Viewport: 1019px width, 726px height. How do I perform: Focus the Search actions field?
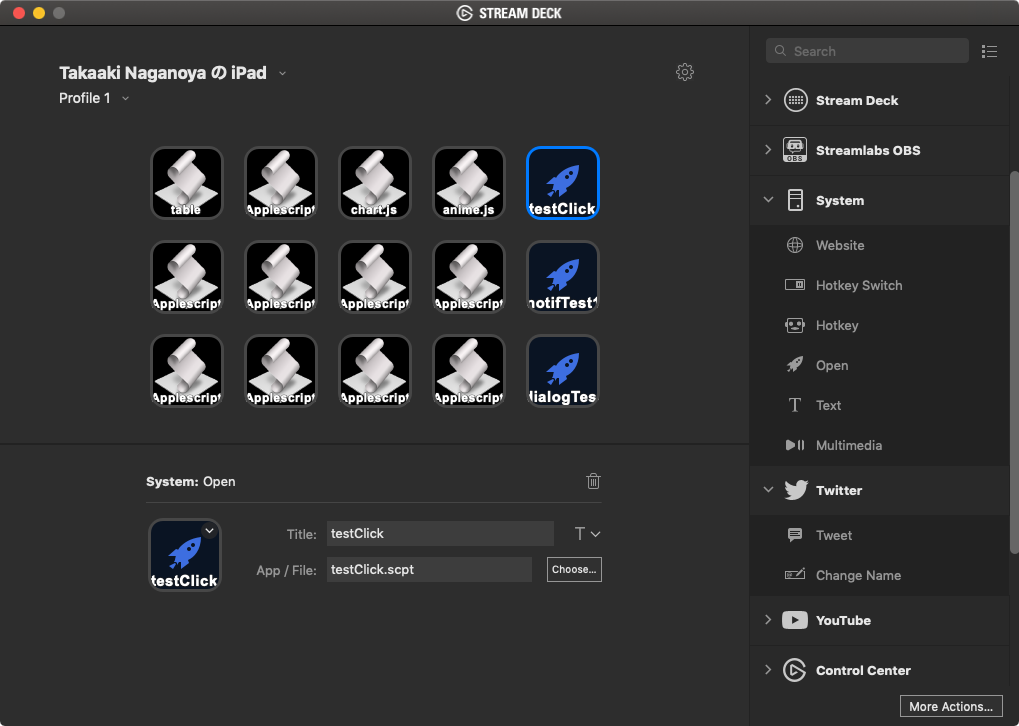pyautogui.click(x=867, y=51)
